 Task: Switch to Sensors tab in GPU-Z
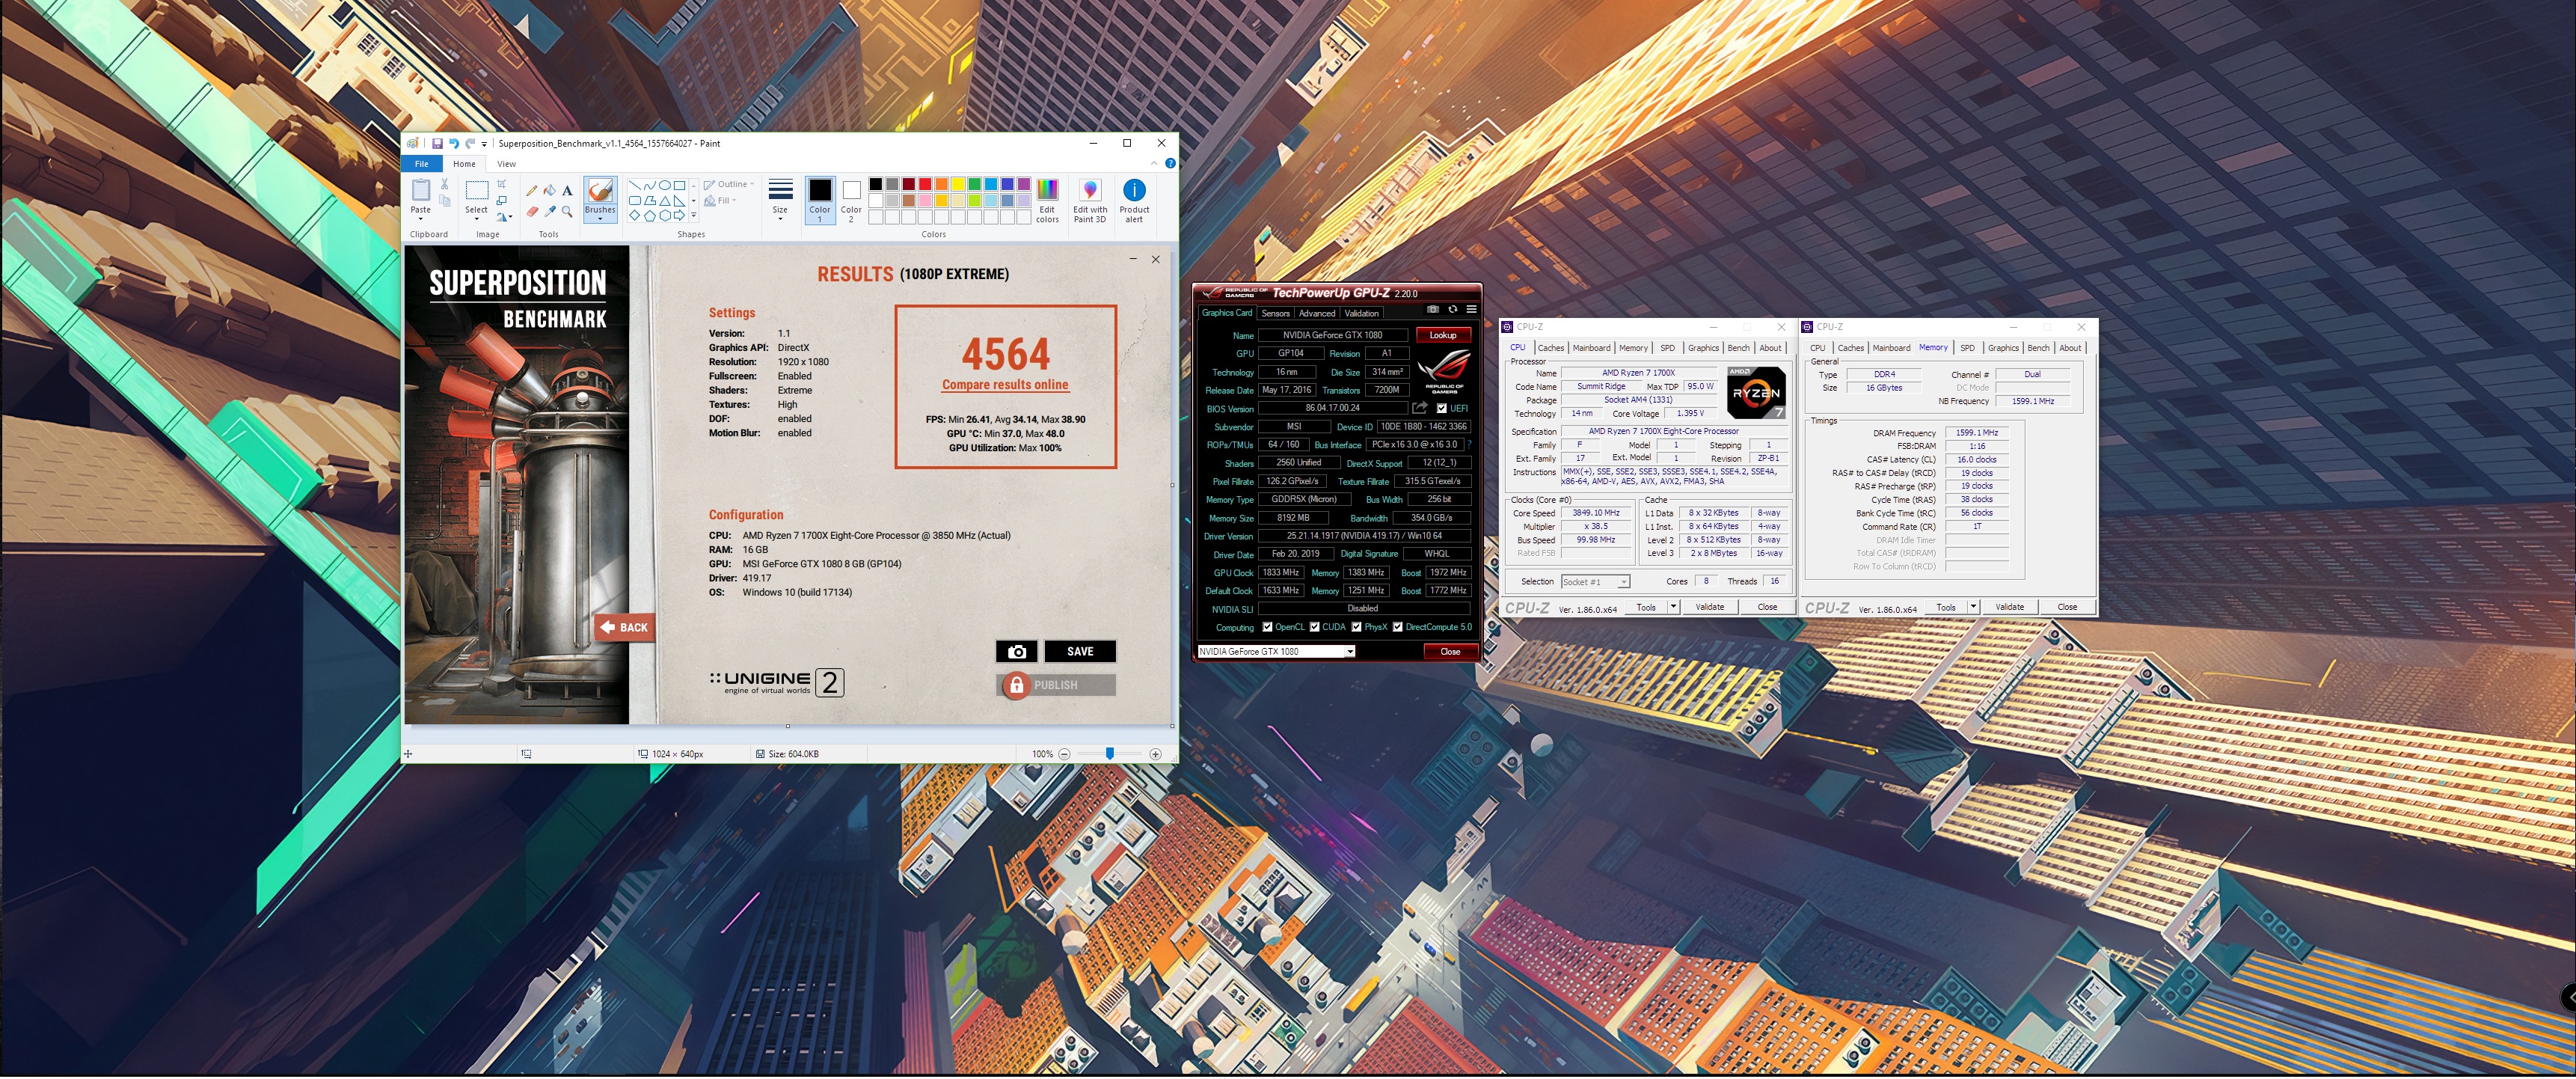tap(1276, 313)
